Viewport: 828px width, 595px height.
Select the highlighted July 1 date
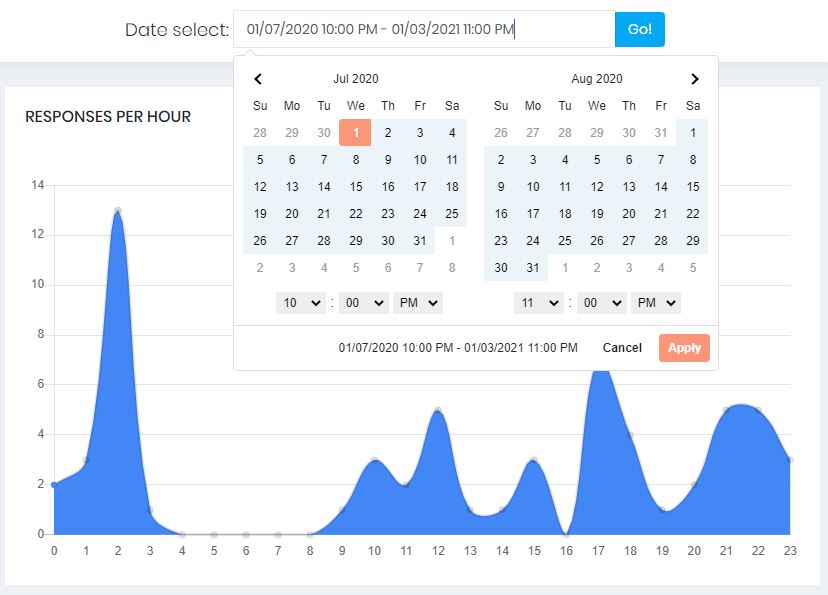355,133
